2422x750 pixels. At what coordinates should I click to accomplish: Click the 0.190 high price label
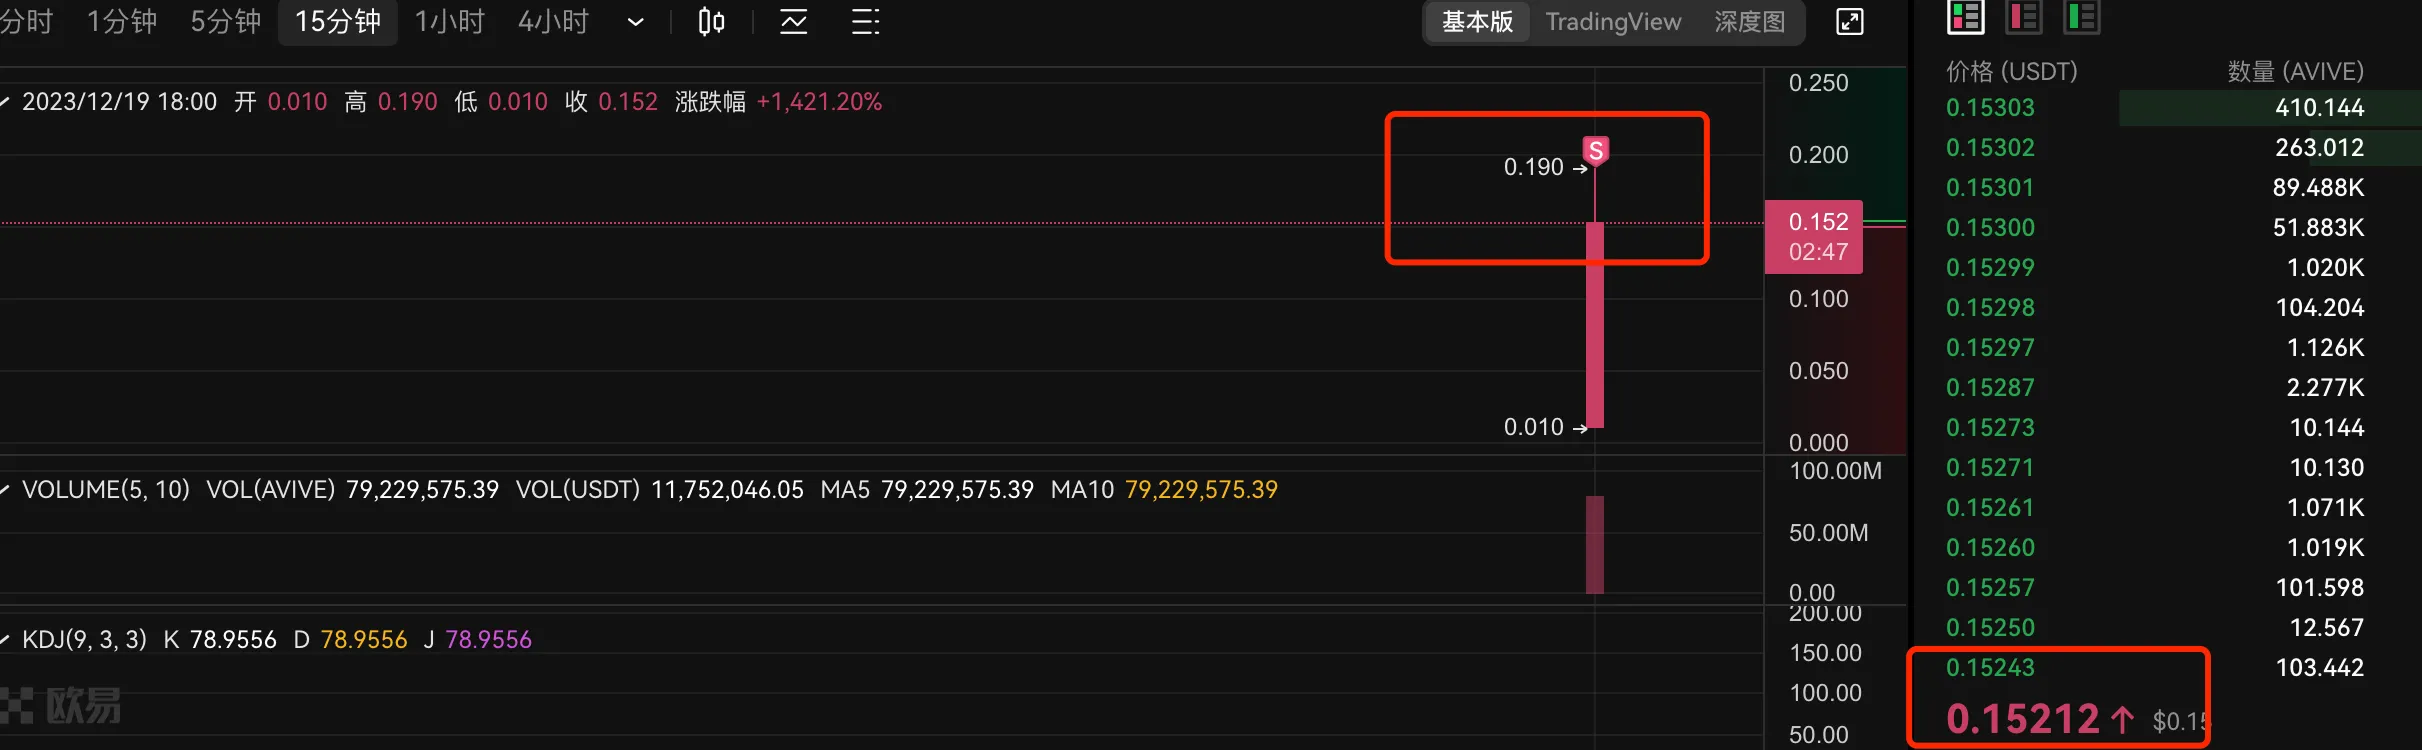tap(1533, 167)
